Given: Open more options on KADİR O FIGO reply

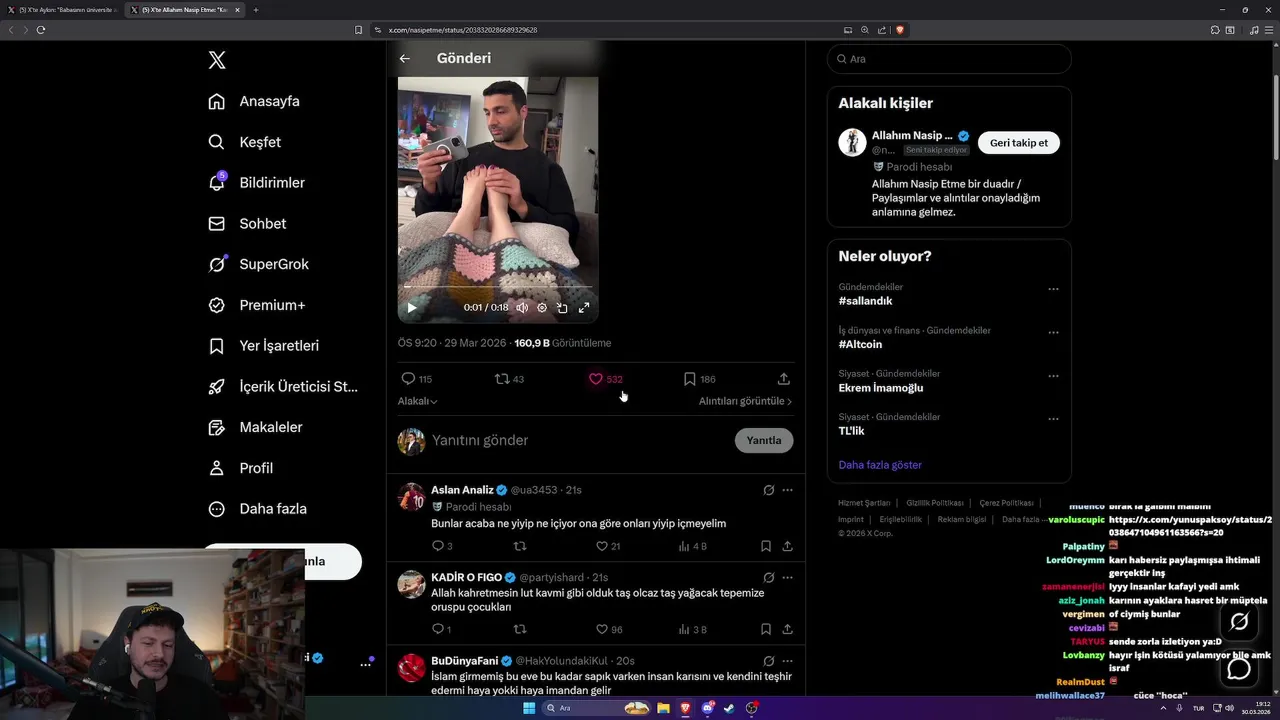Looking at the screenshot, I should (788, 578).
